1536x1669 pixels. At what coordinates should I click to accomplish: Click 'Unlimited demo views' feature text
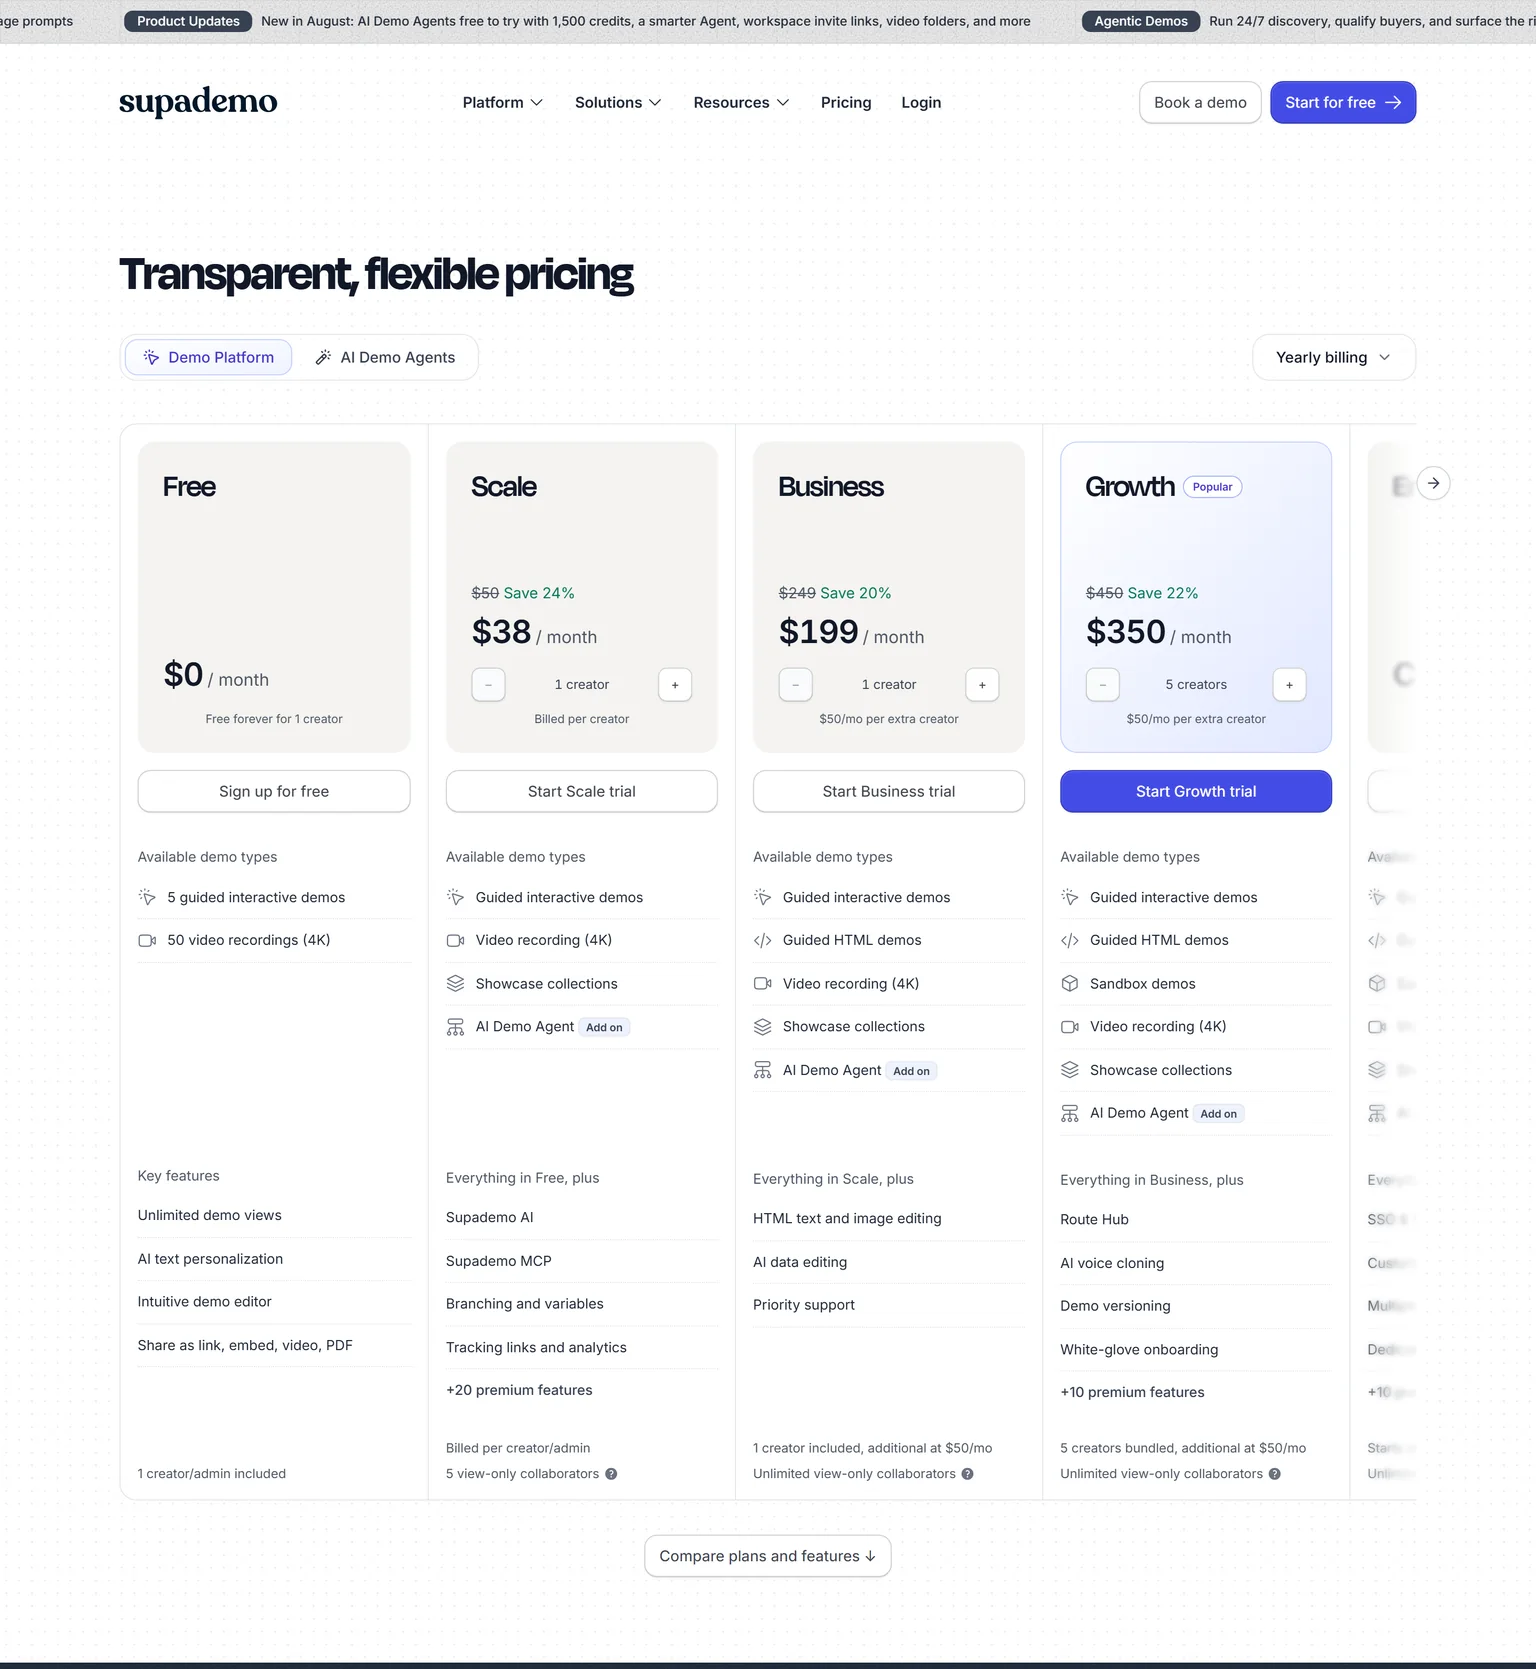(x=210, y=1215)
